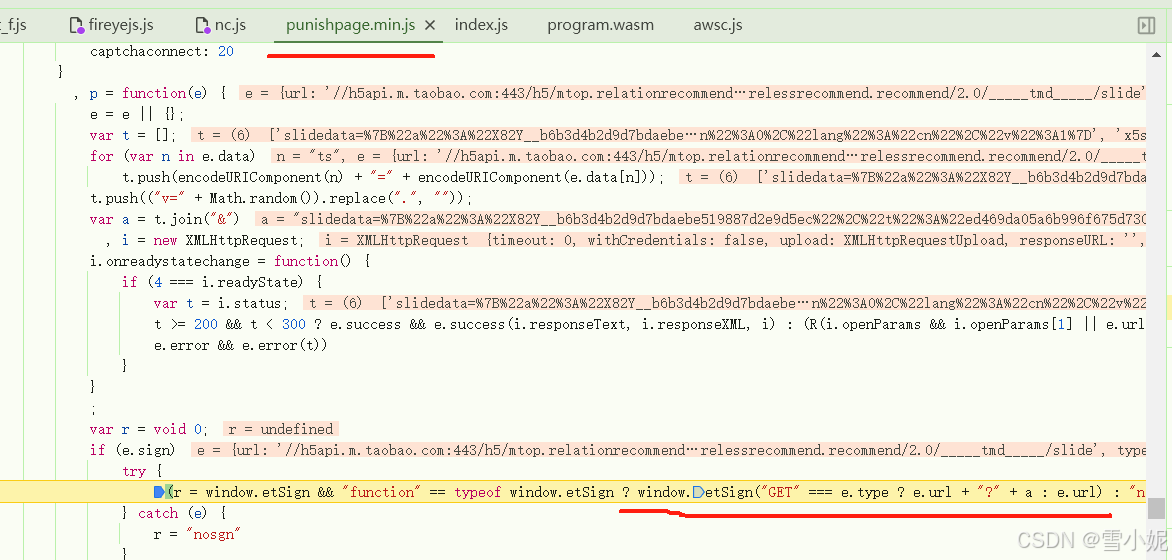Toggle the debugger sidebar panel icon
Viewport: 1172px width, 560px height.
coord(1146,25)
